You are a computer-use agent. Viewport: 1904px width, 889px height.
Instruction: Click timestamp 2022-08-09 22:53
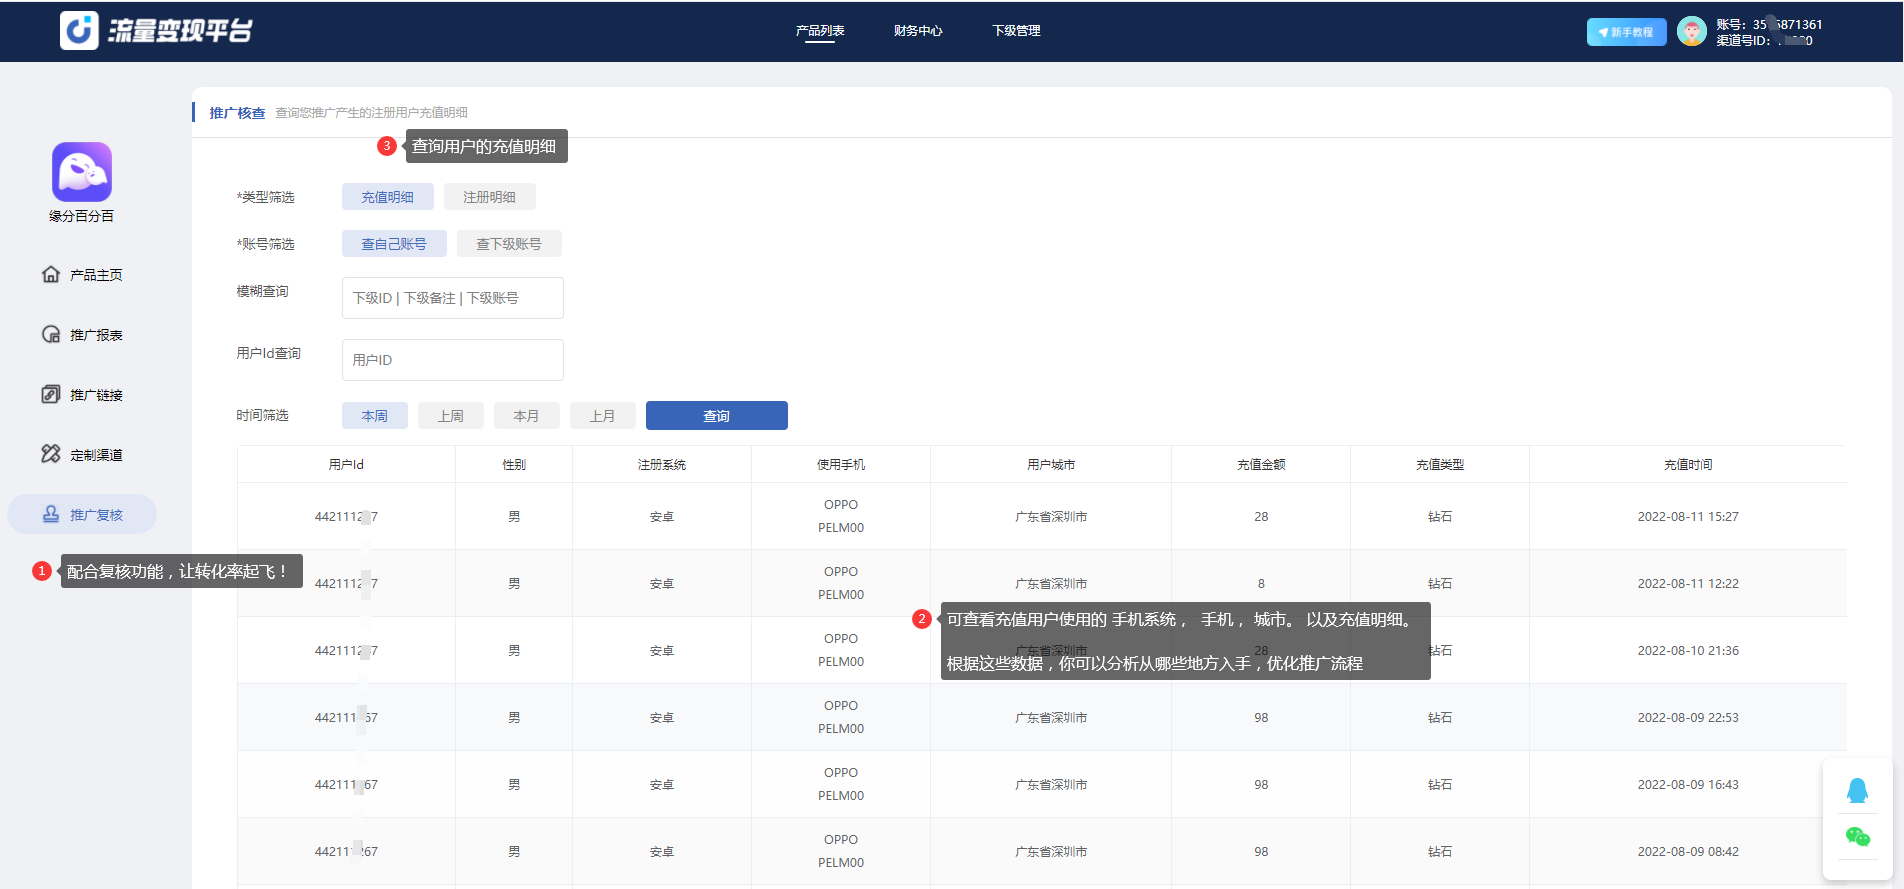1688,718
